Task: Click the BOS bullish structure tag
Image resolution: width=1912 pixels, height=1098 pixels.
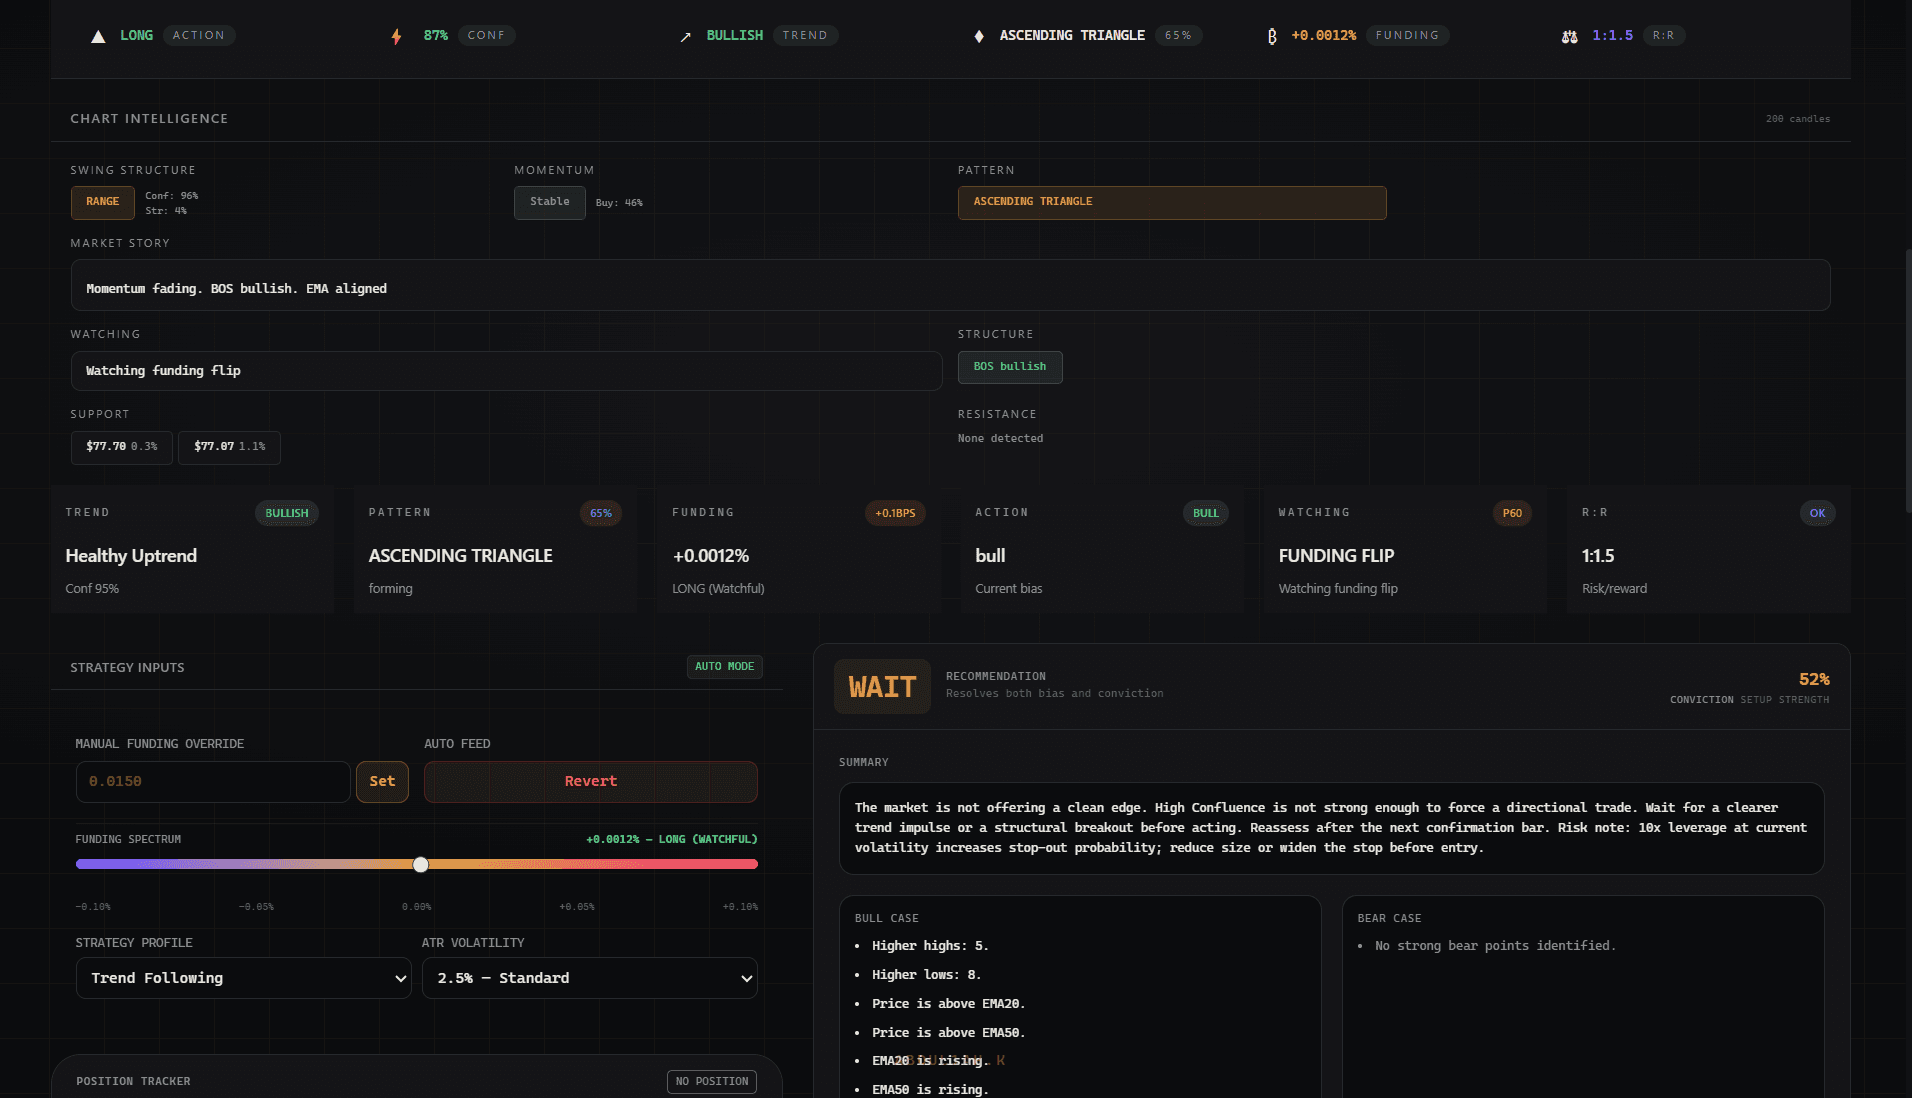Action: (x=1010, y=367)
